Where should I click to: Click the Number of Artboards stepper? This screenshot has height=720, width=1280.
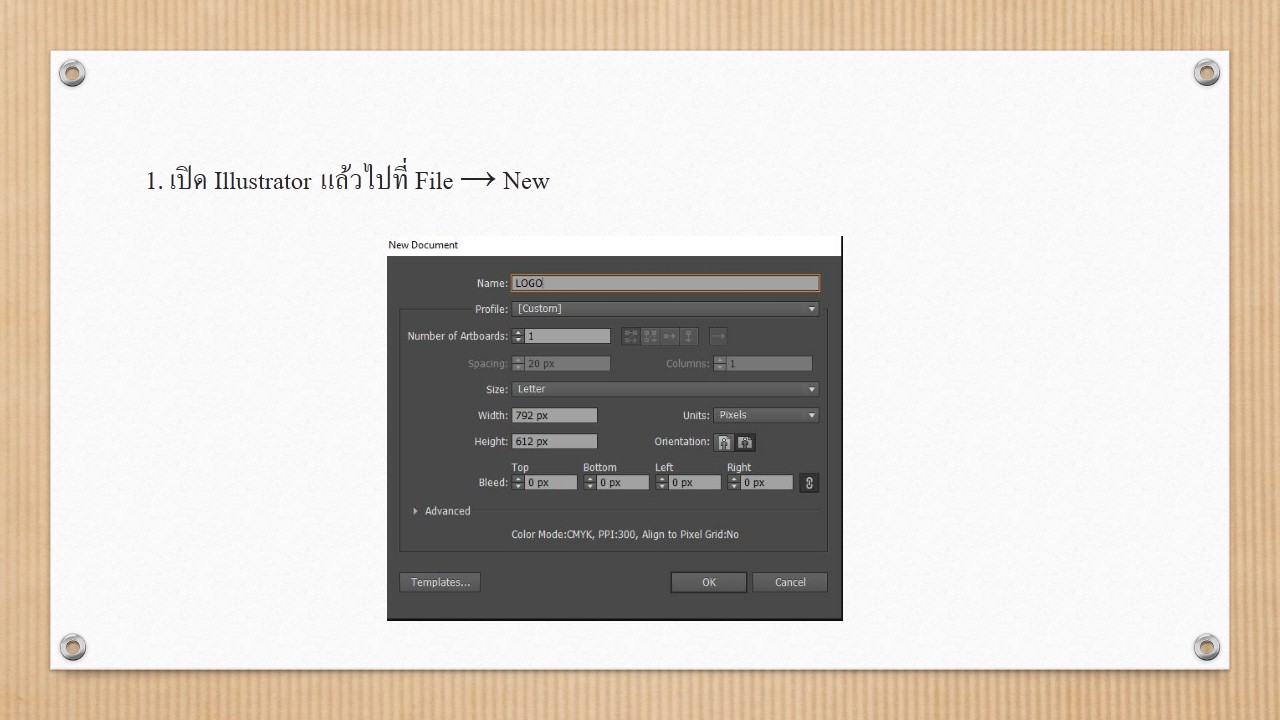[518, 336]
